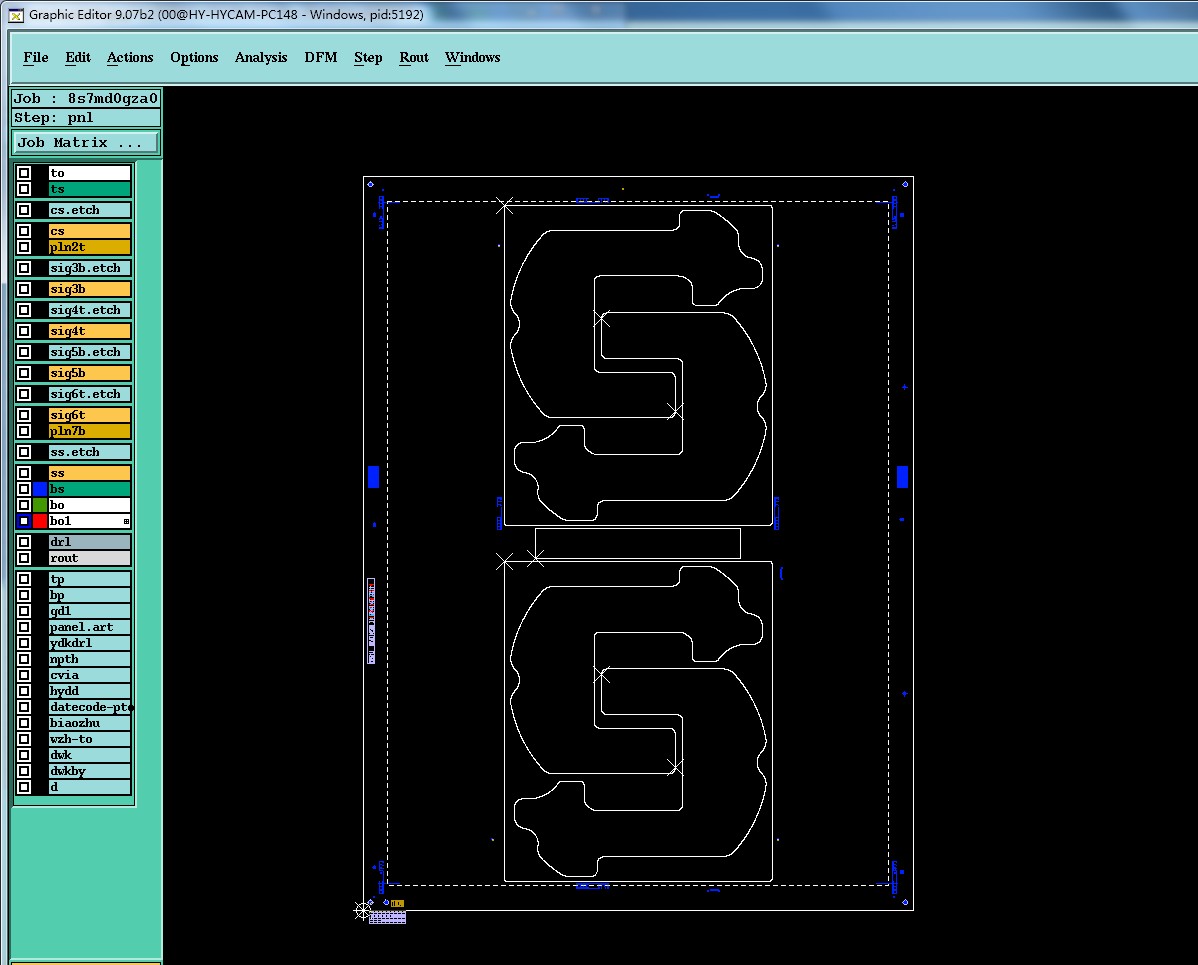
Task: Toggle checkbox for layer cs
Action: pyautogui.click(x=24, y=232)
